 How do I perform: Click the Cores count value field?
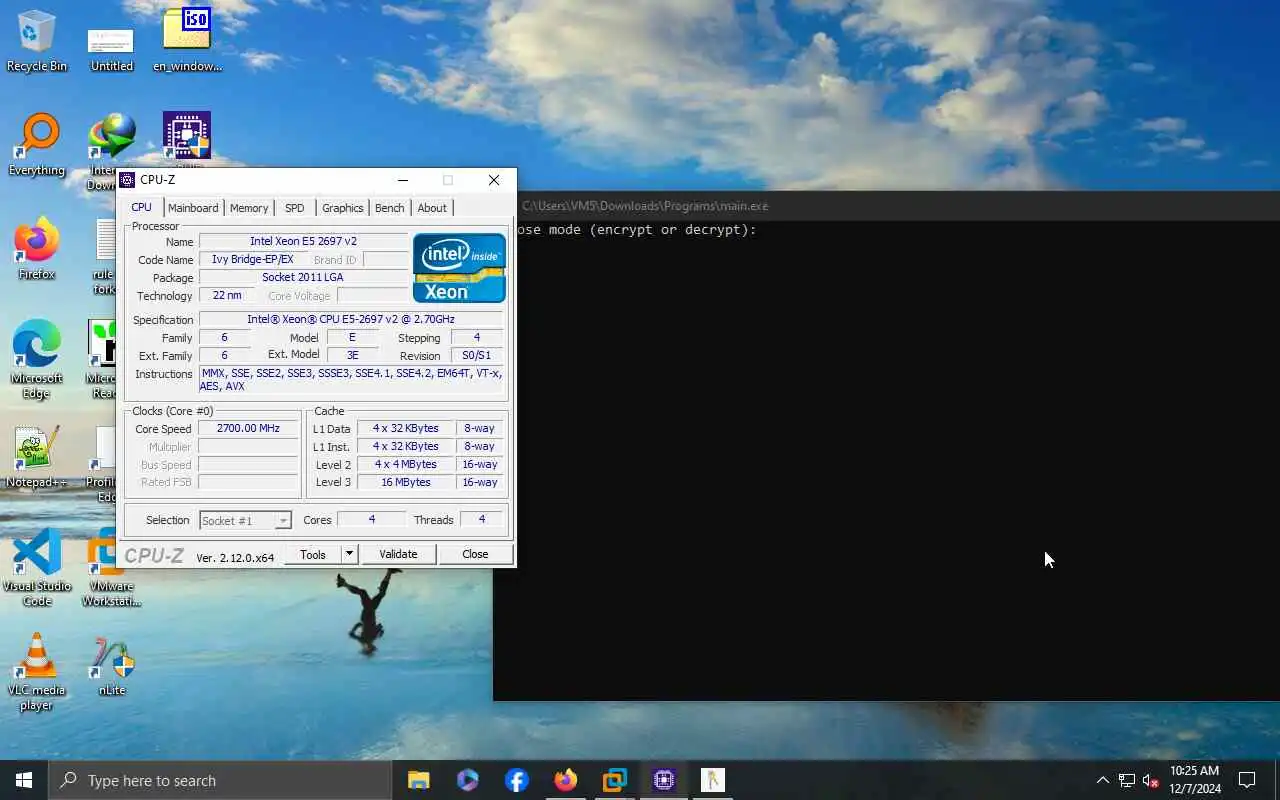[371, 519]
